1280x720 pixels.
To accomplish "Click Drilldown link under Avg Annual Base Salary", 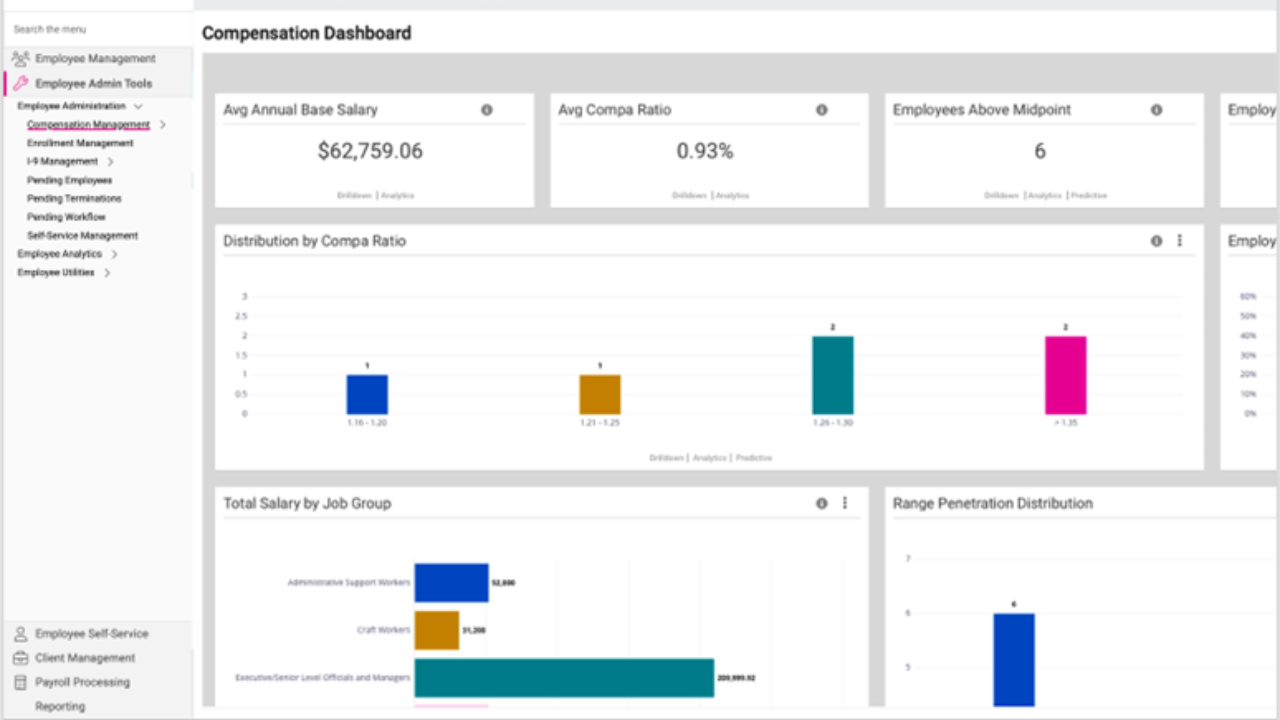I will click(x=354, y=196).
